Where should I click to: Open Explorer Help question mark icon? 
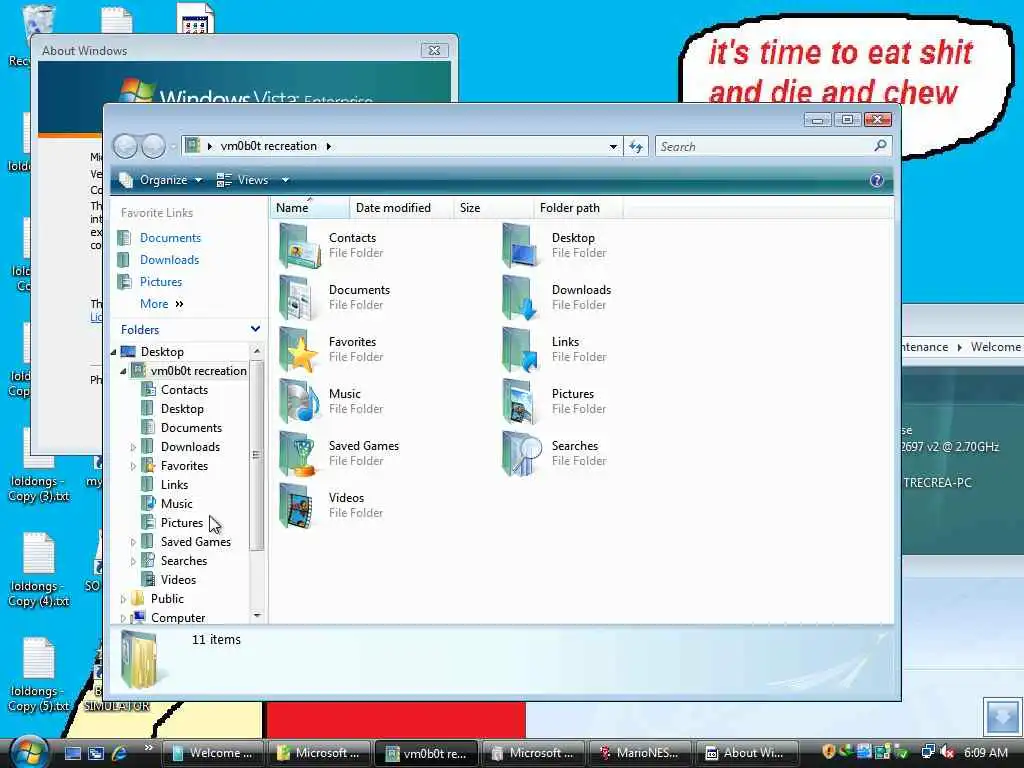coord(876,180)
